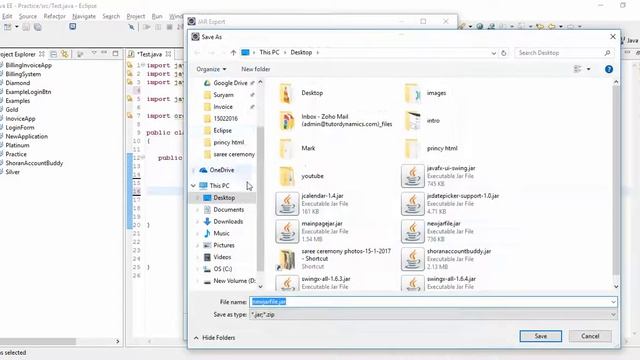
Task: Click the Save button
Action: [540, 336]
